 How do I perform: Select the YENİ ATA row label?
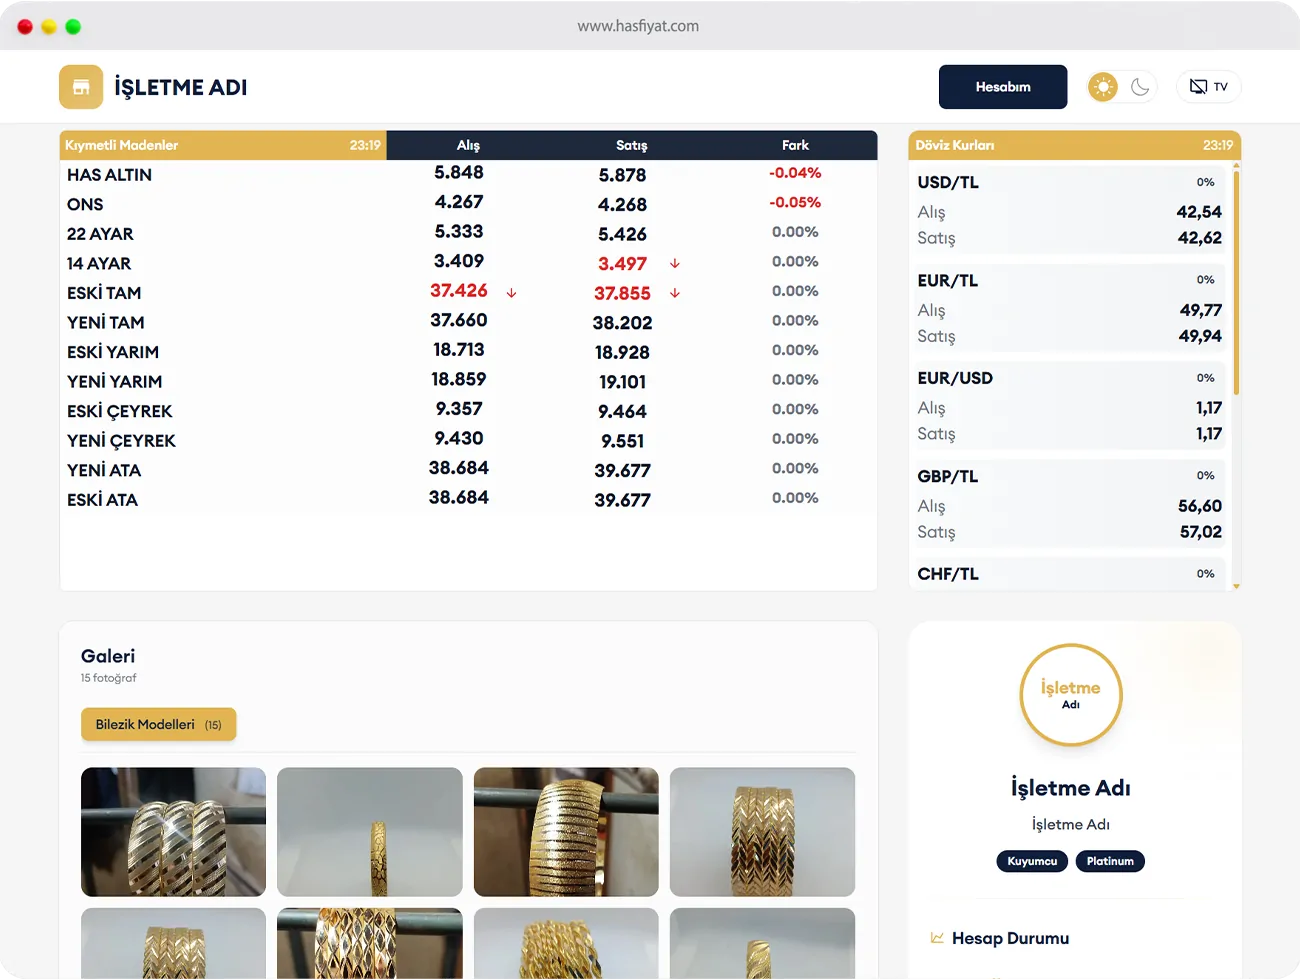point(104,470)
